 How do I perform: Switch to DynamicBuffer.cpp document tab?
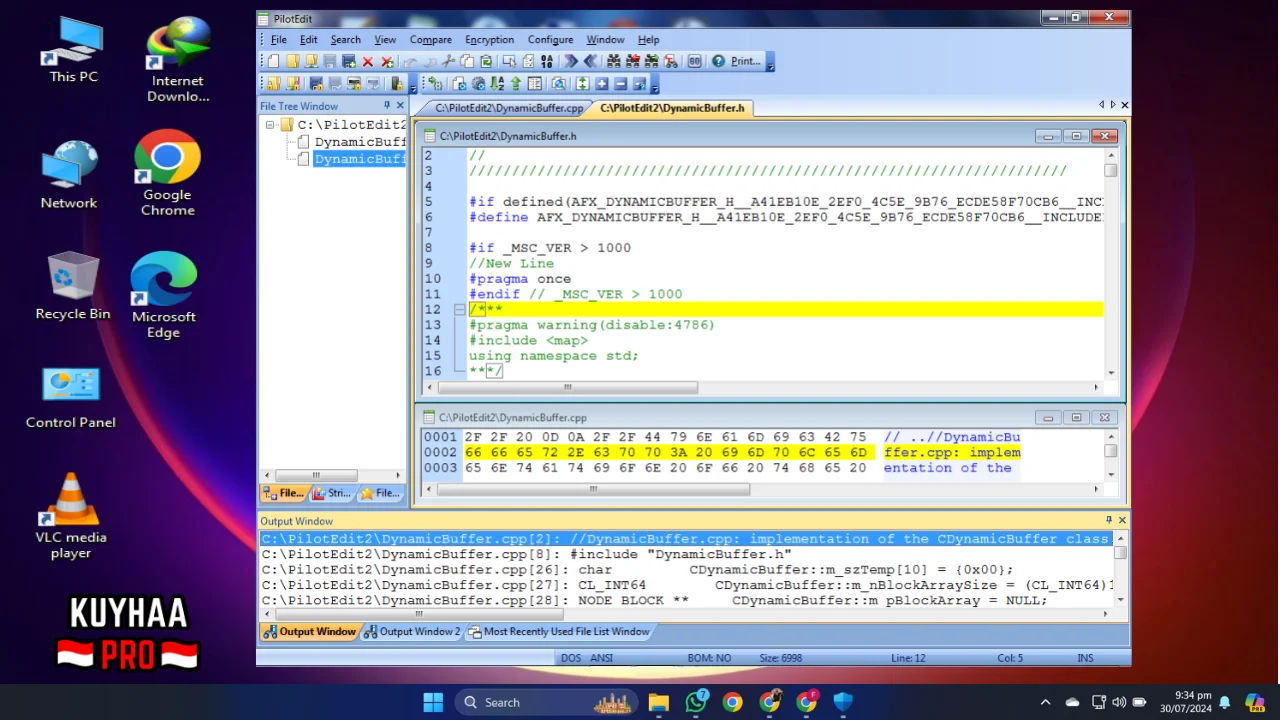[509, 107]
